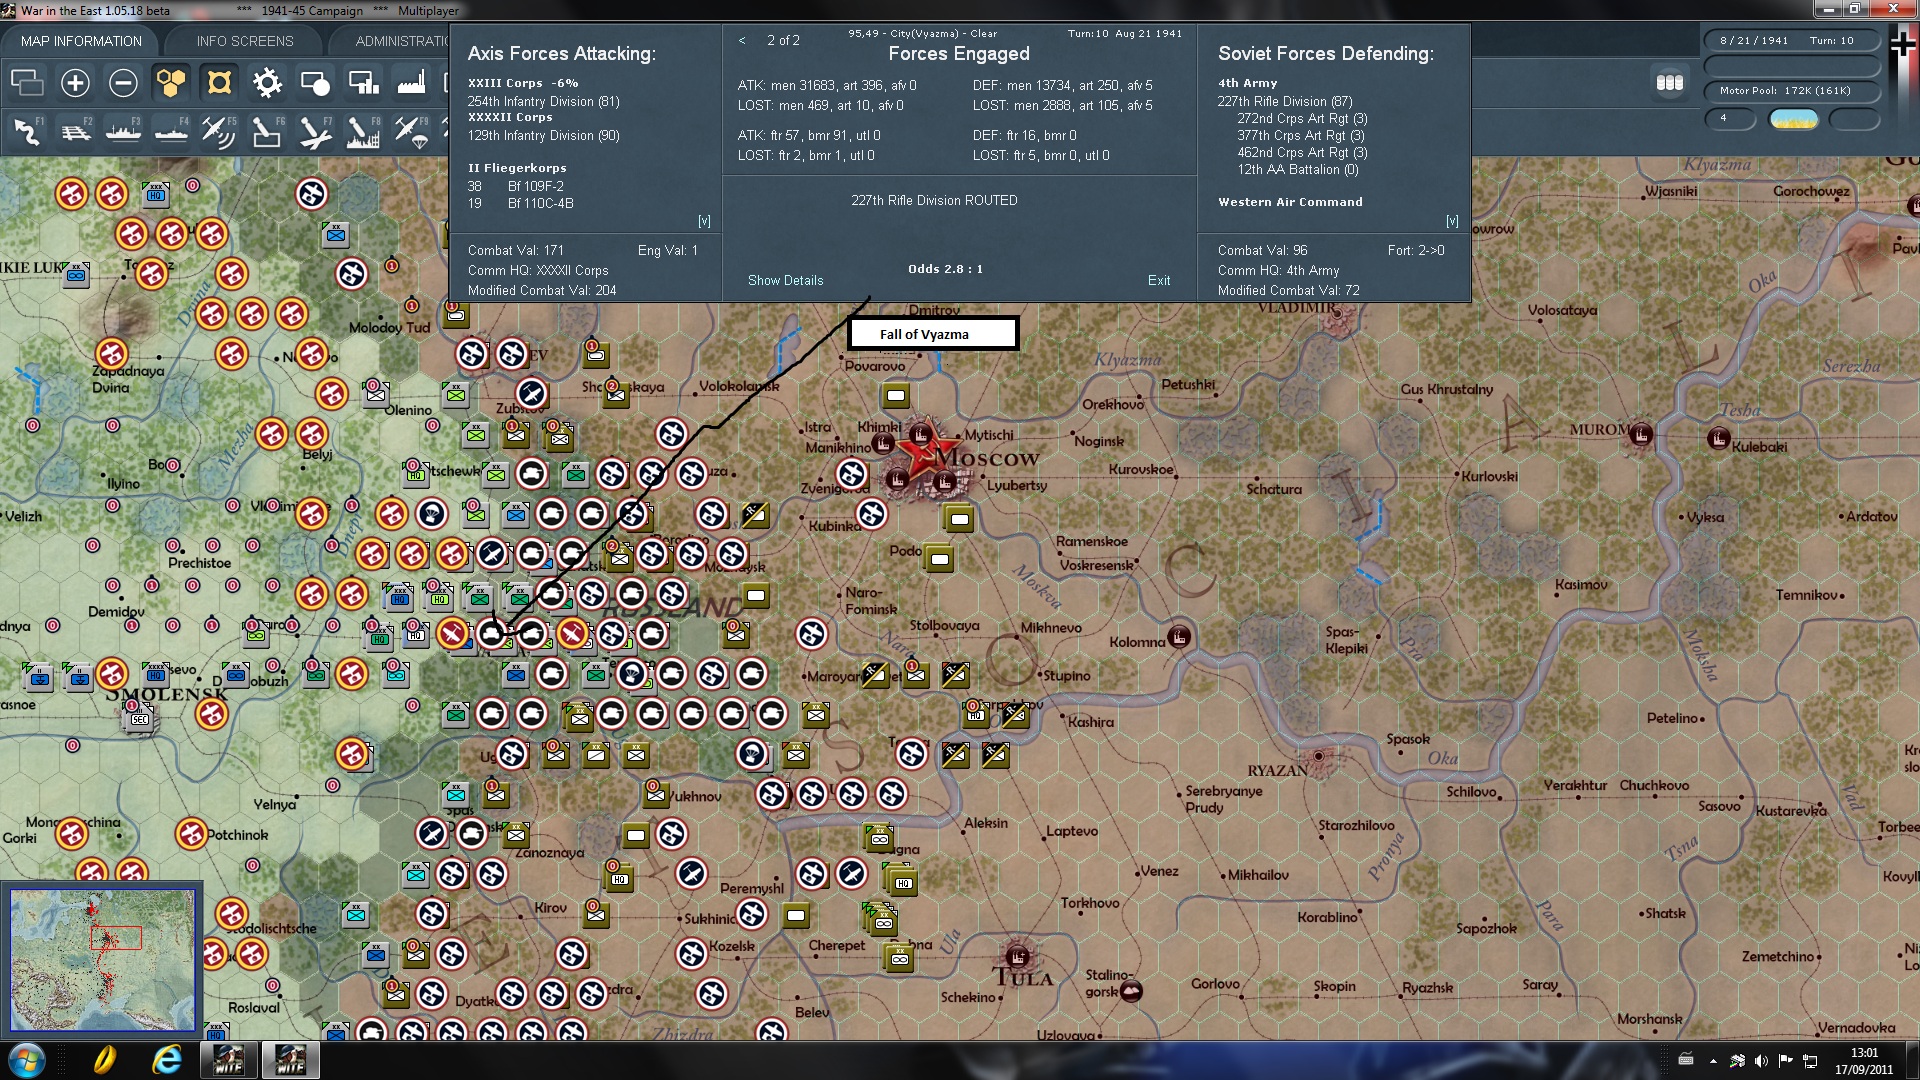Click the II Fliegerkorps header

517,168
